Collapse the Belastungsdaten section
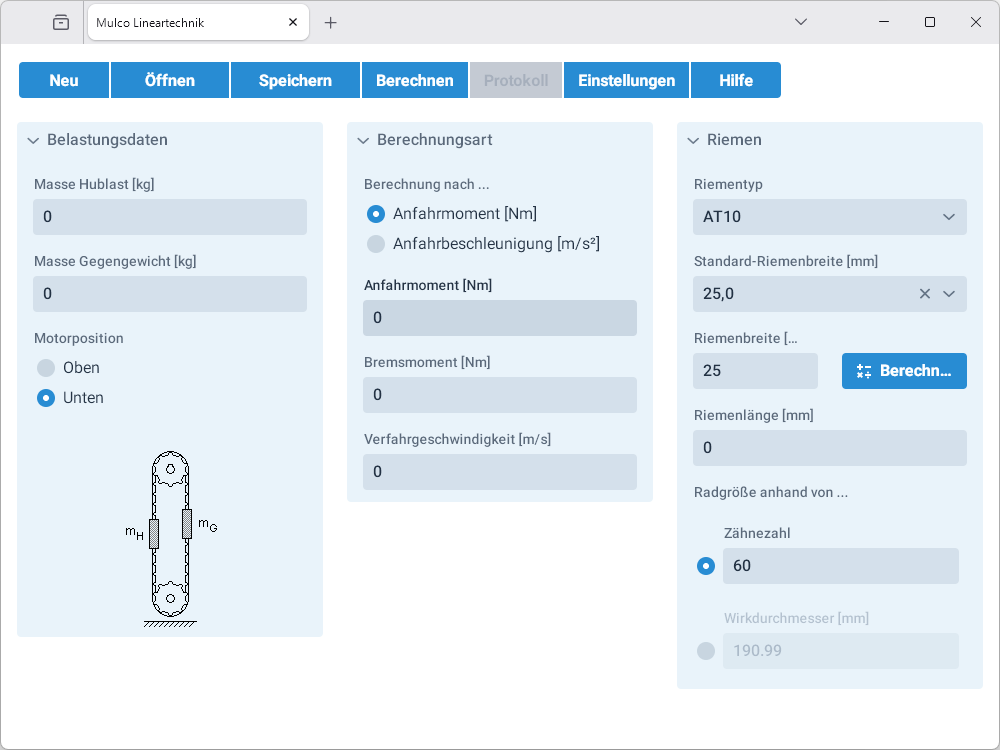The image size is (1000, 750). point(33,141)
